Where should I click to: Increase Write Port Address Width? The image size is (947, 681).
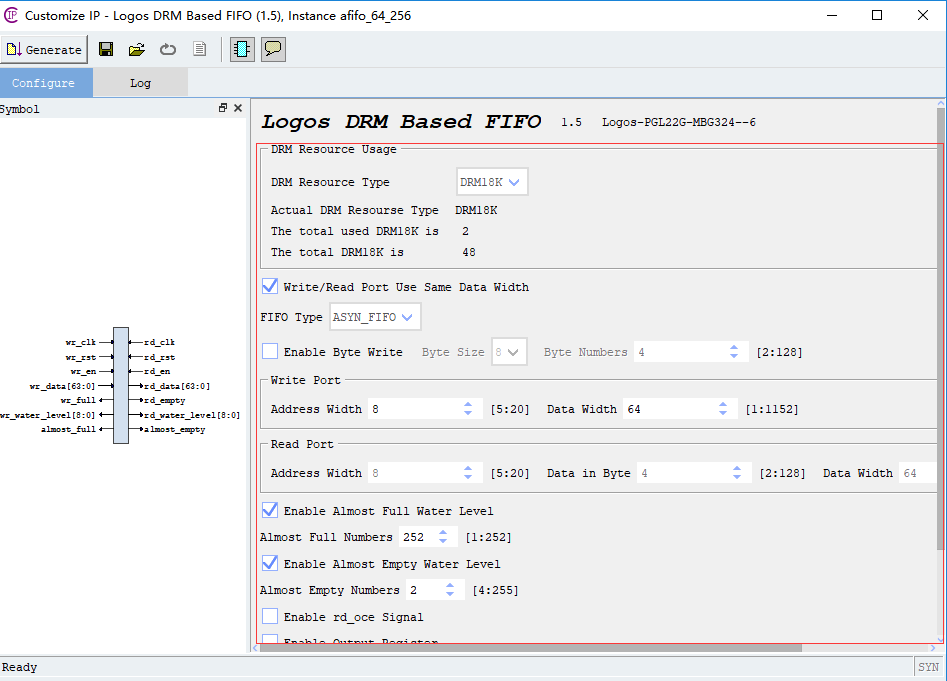coord(468,404)
